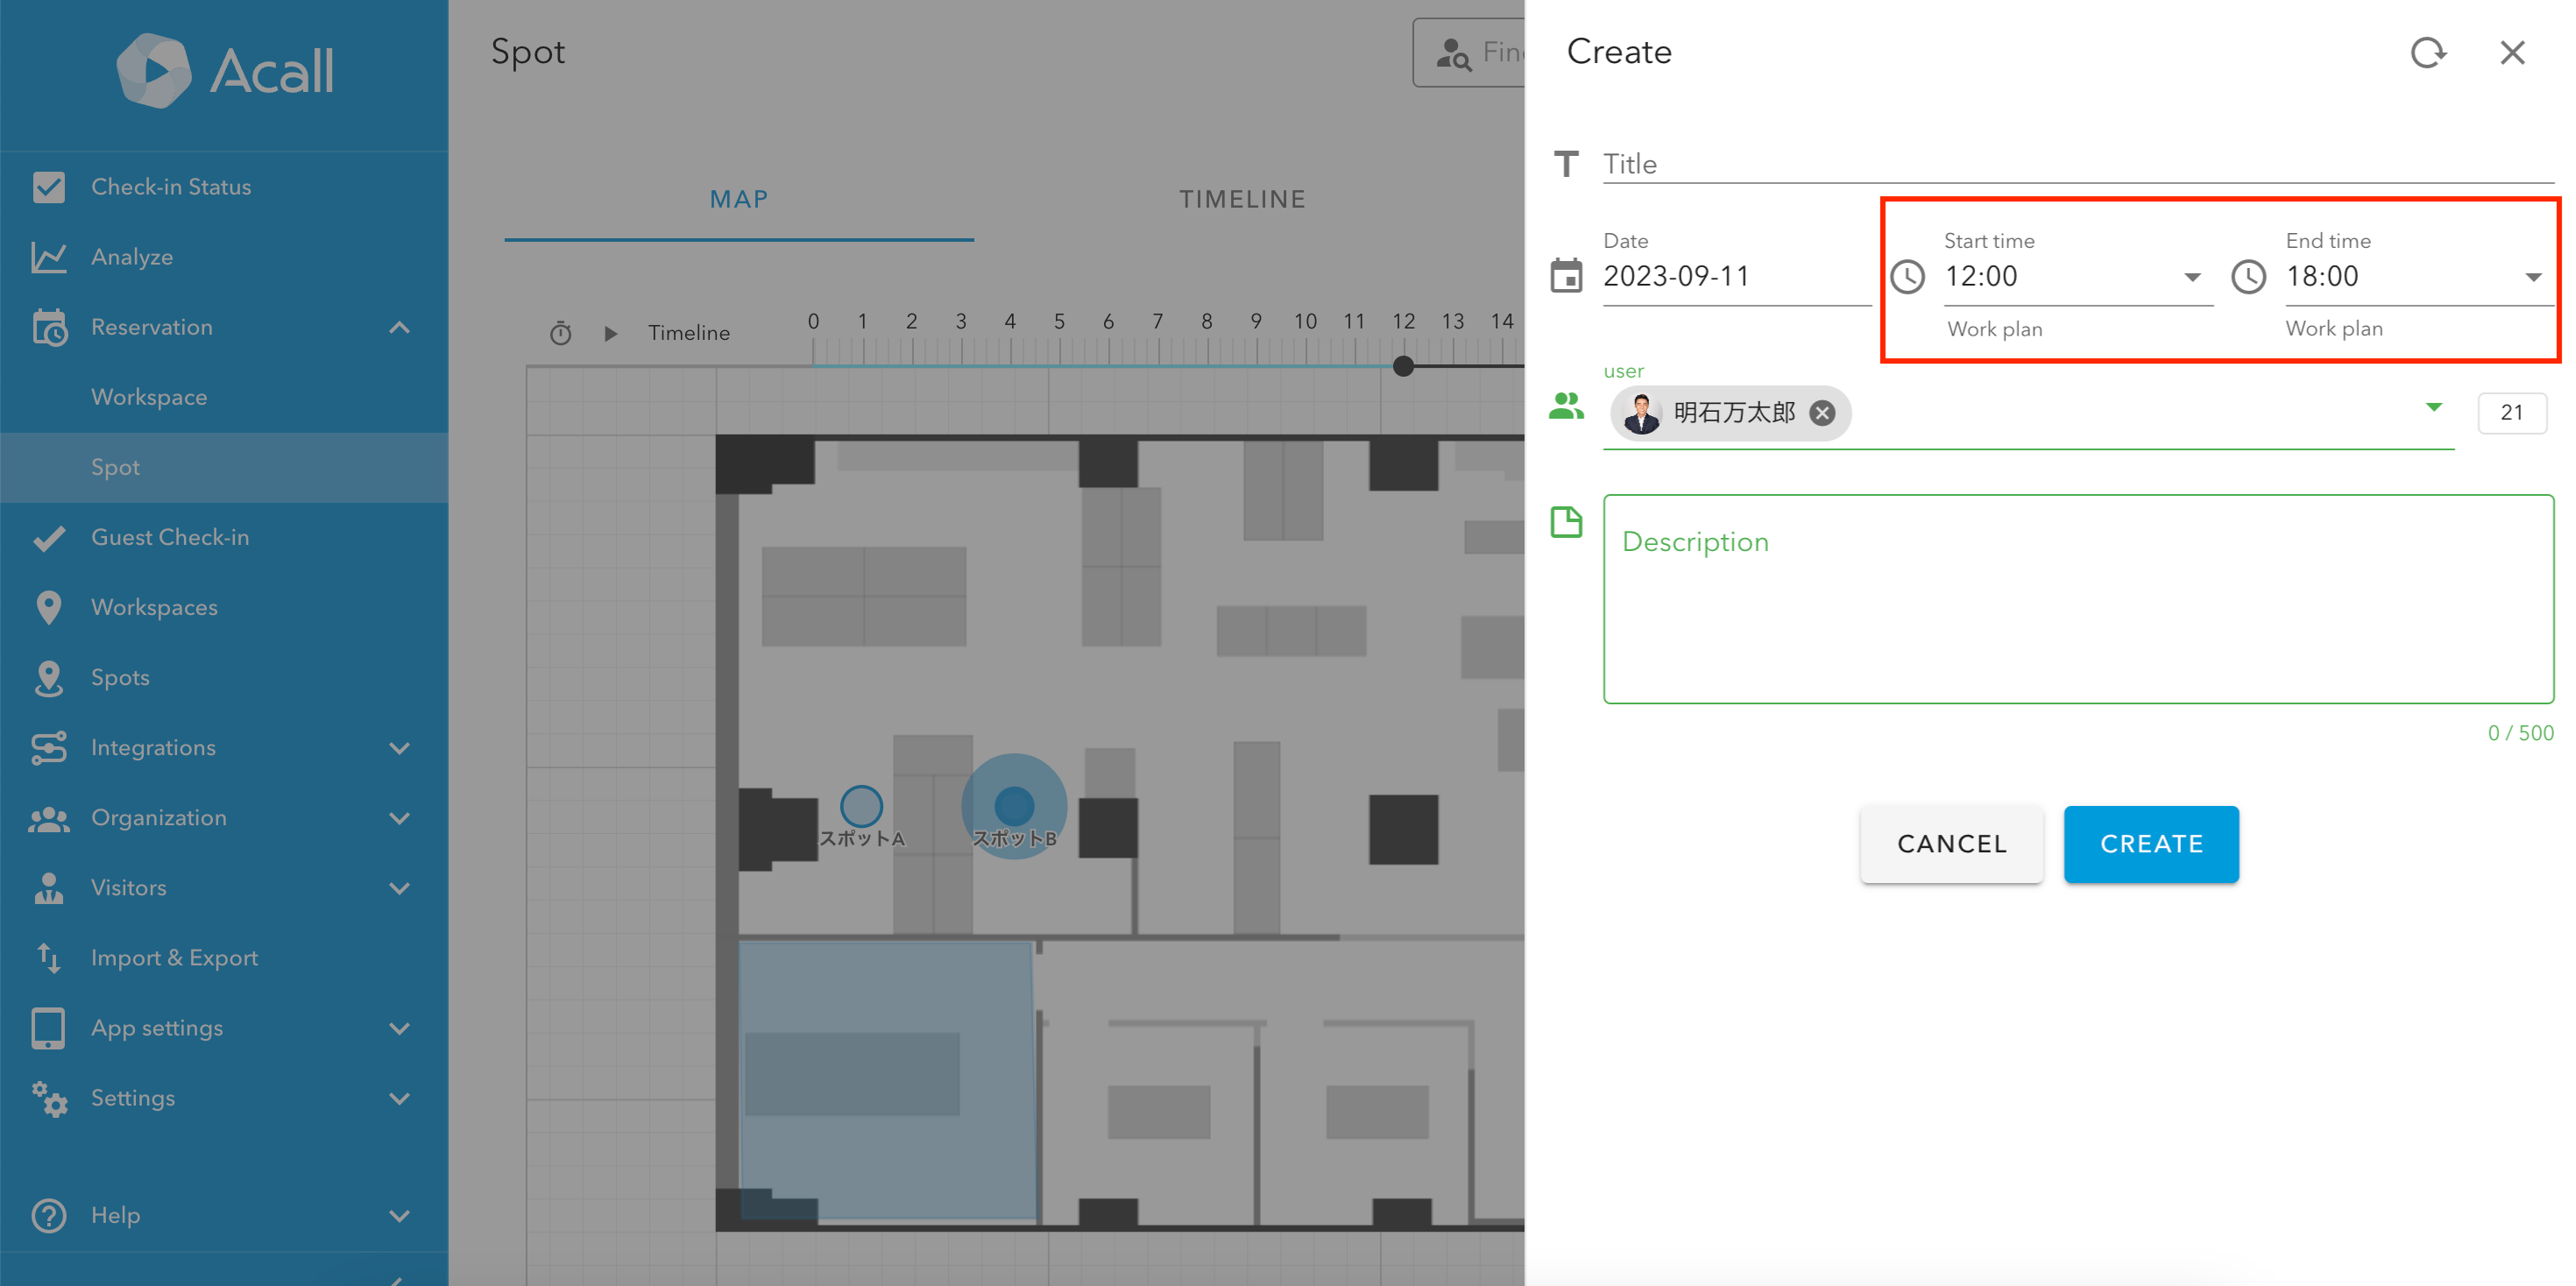
Task: Click hour 6 on the timeline ruler
Action: (x=1108, y=322)
